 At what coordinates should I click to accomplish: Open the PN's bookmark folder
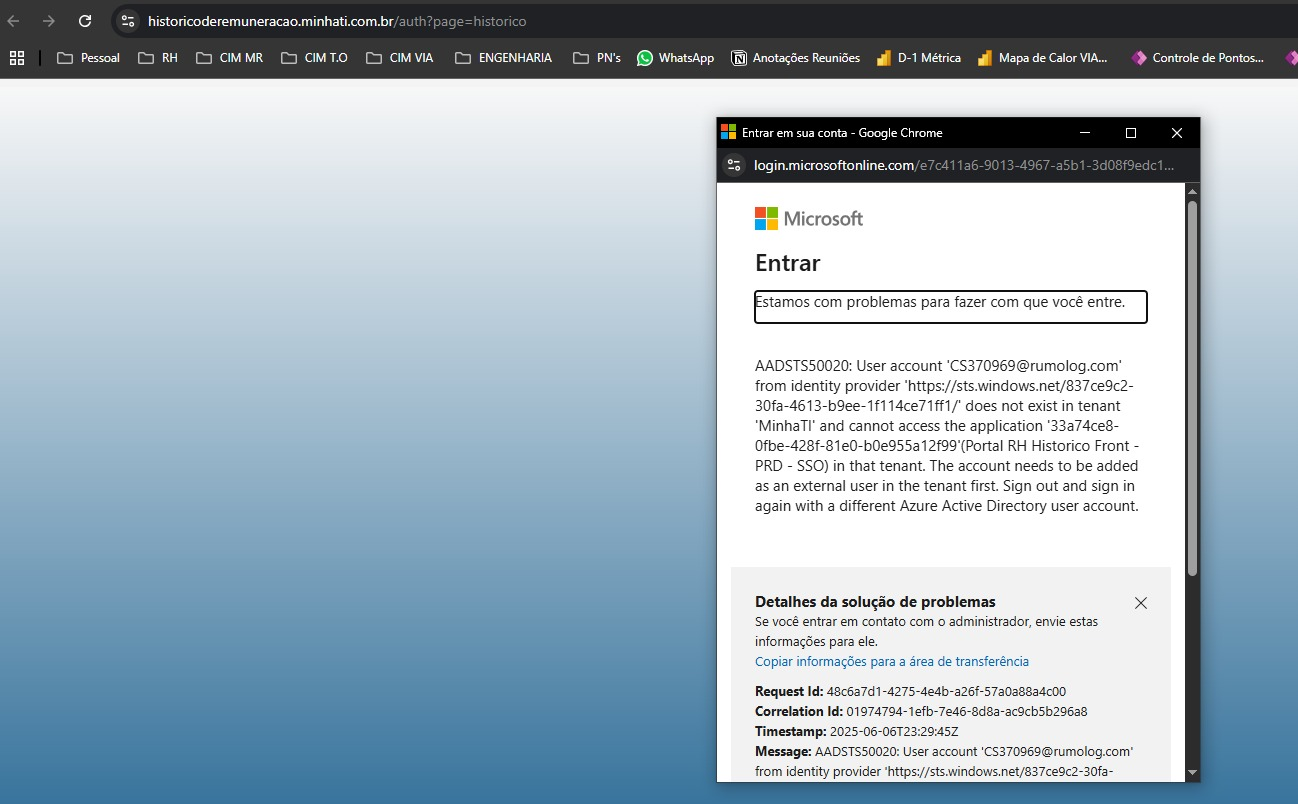point(597,58)
